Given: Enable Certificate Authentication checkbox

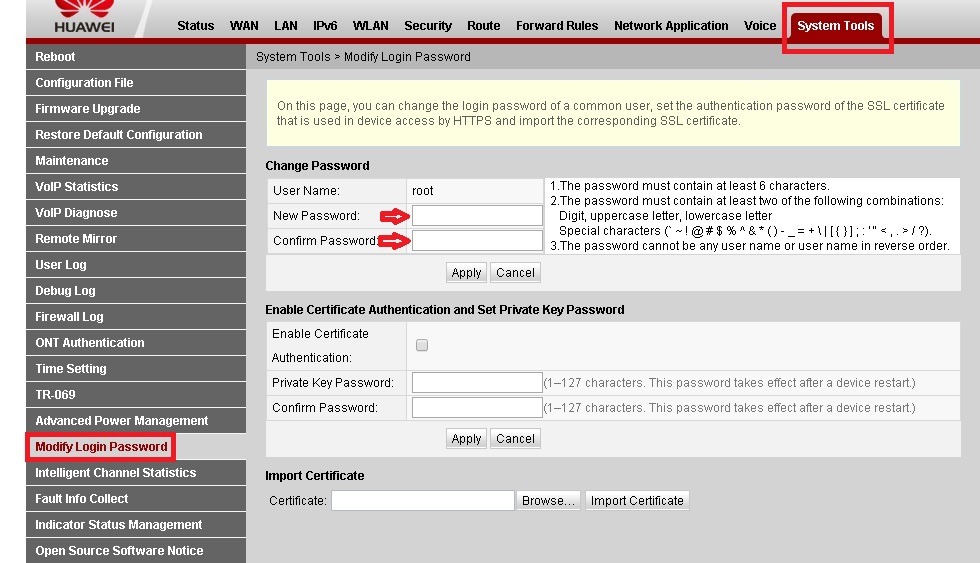Looking at the screenshot, I should (x=422, y=345).
